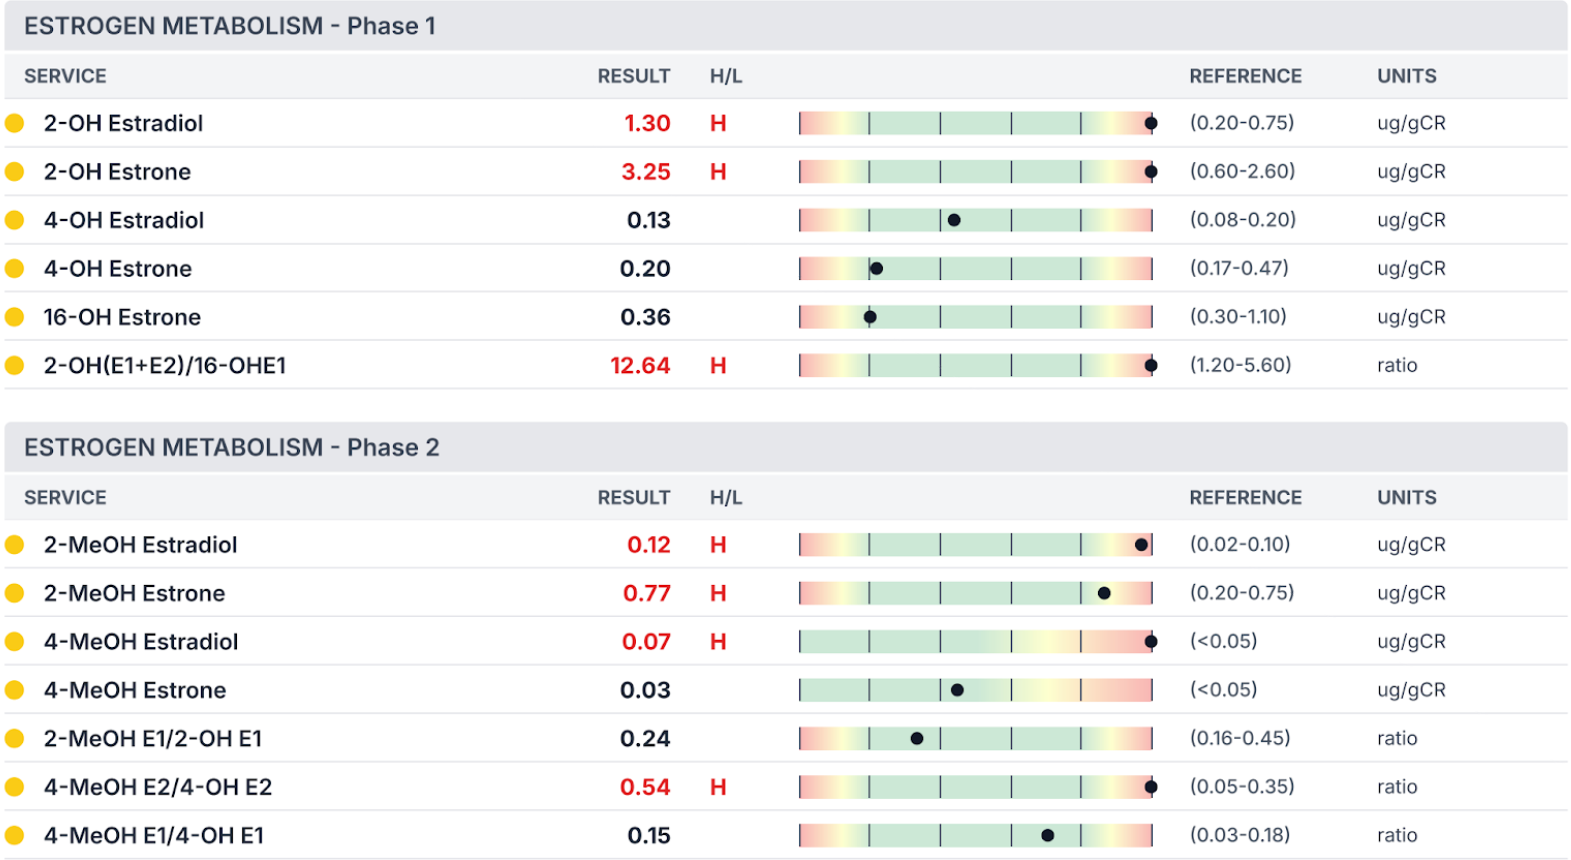Click the black marker on 2-MeOH Estrone range bar
This screenshot has width=1571, height=860.
coord(1104,593)
